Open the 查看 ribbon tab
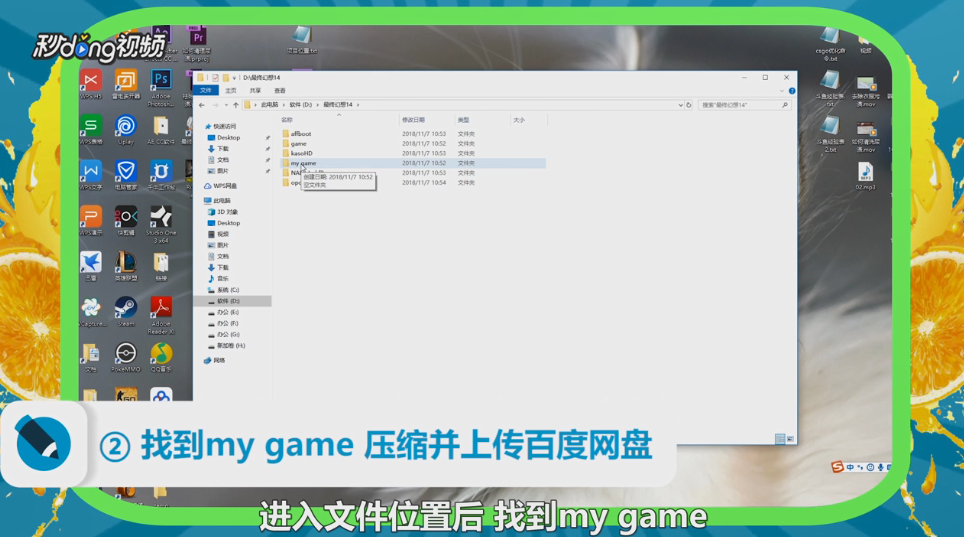 coord(280,91)
